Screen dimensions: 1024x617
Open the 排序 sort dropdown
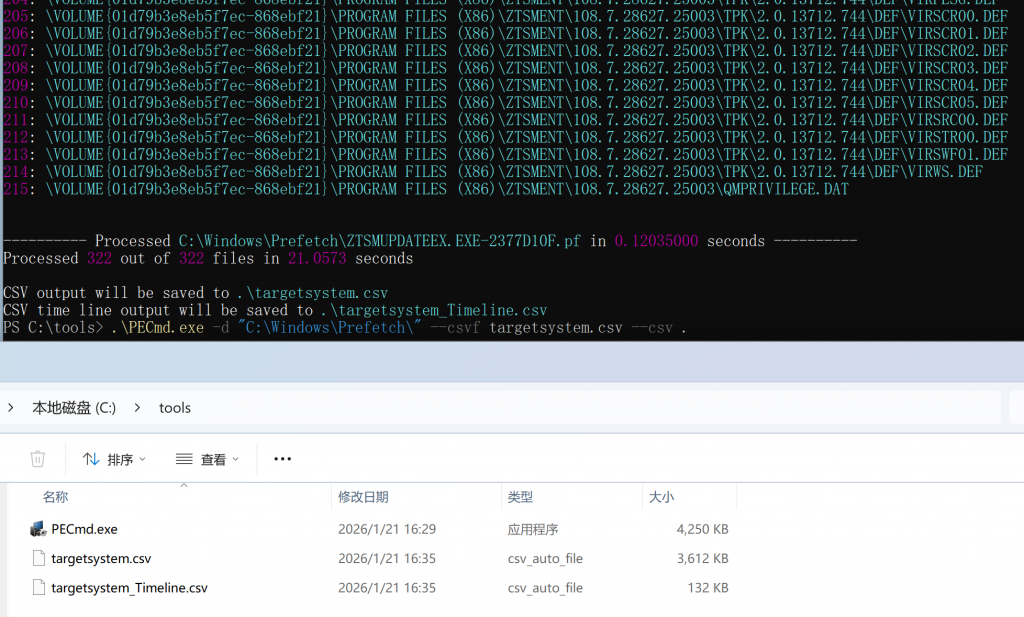[x=114, y=459]
